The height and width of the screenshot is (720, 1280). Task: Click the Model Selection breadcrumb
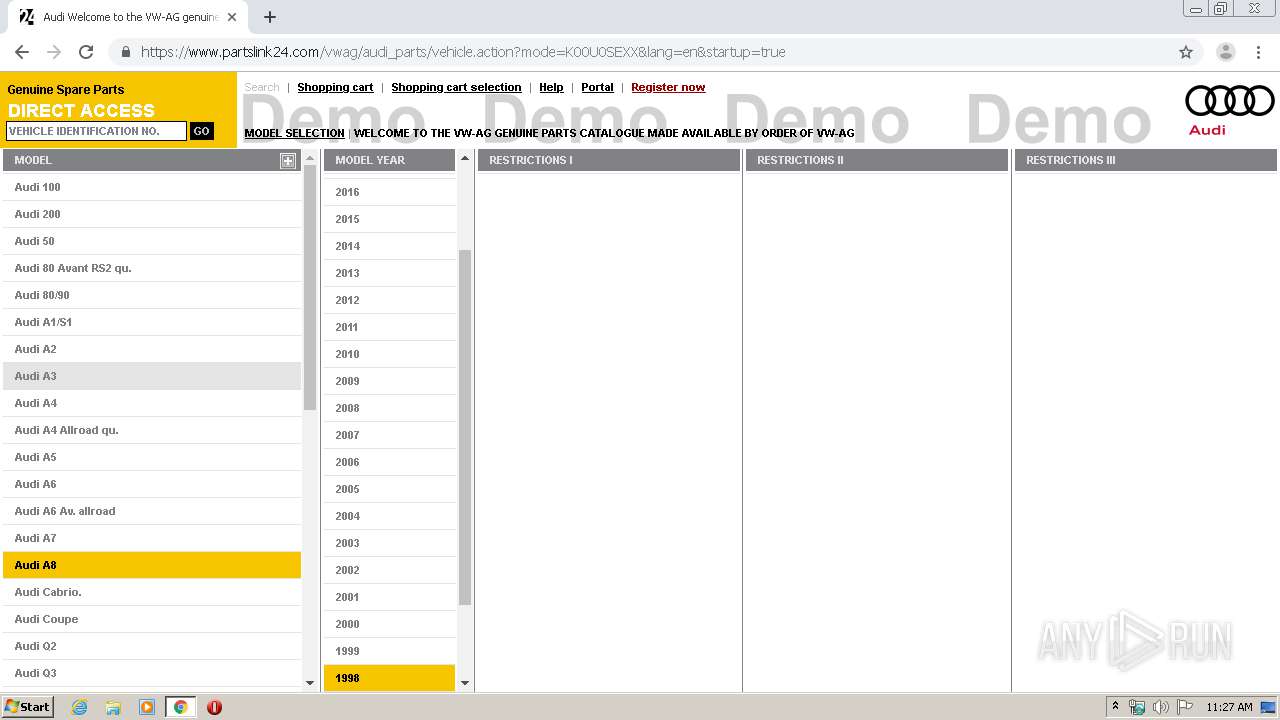294,133
